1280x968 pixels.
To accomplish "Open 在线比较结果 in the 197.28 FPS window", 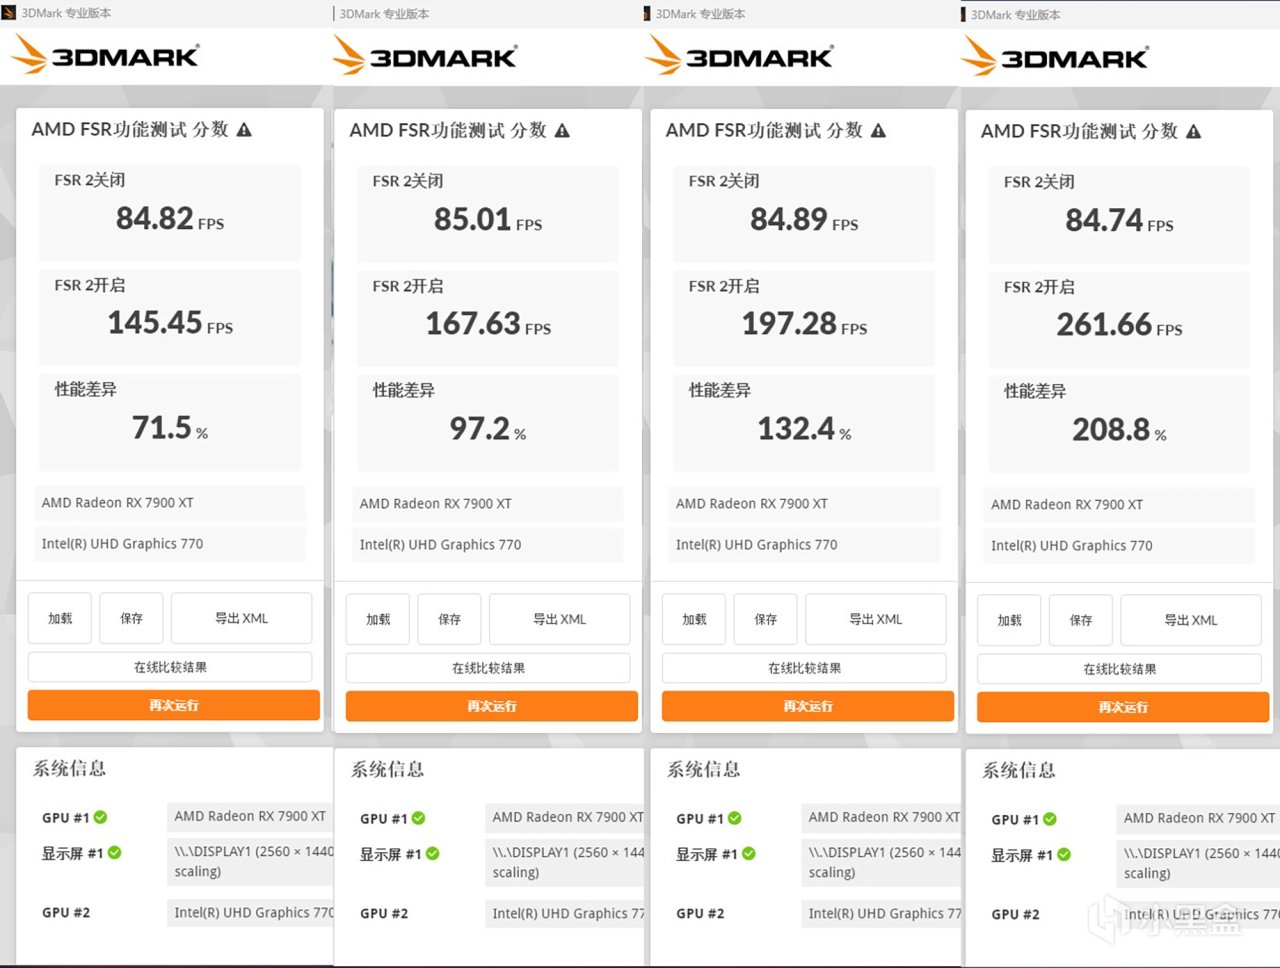I will 804,668.
